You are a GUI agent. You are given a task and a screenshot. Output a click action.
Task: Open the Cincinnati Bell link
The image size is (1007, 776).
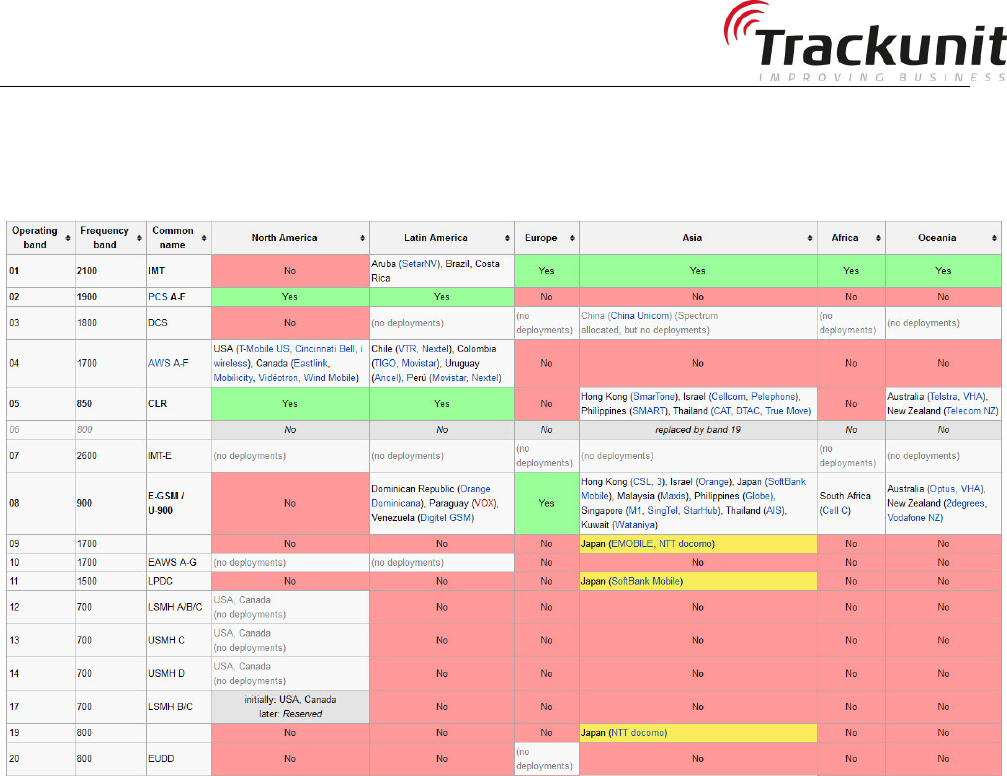click(x=325, y=349)
